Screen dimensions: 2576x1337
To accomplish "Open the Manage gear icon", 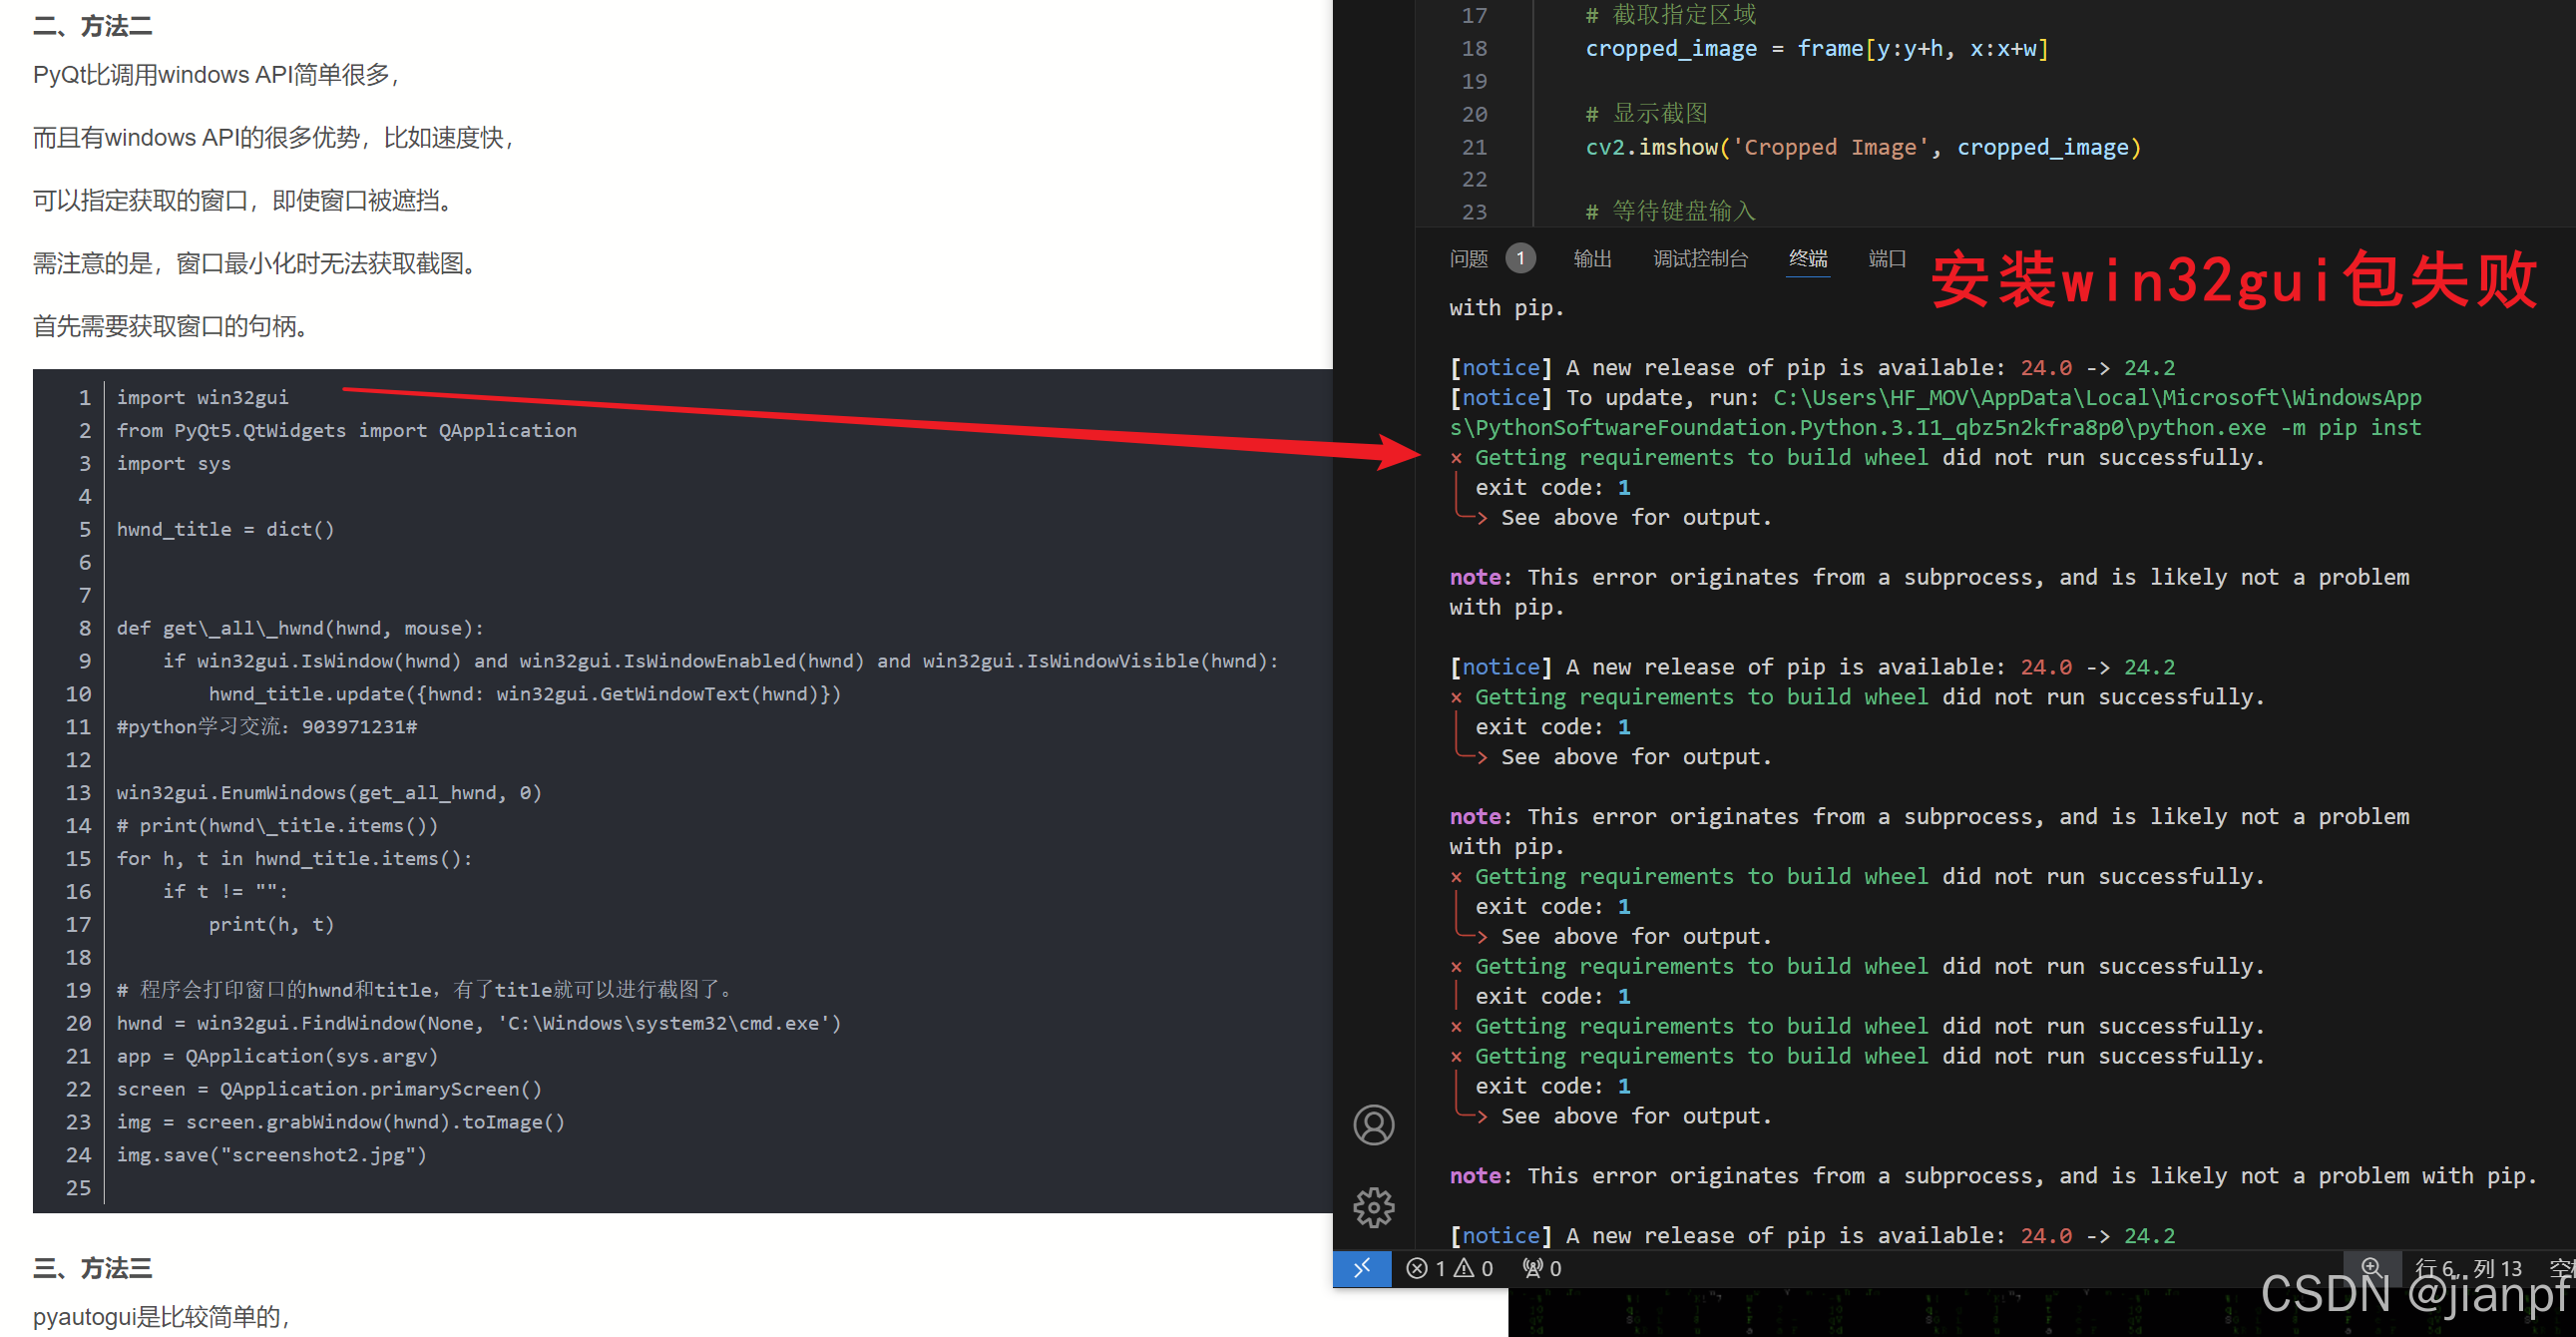I will (1373, 1207).
